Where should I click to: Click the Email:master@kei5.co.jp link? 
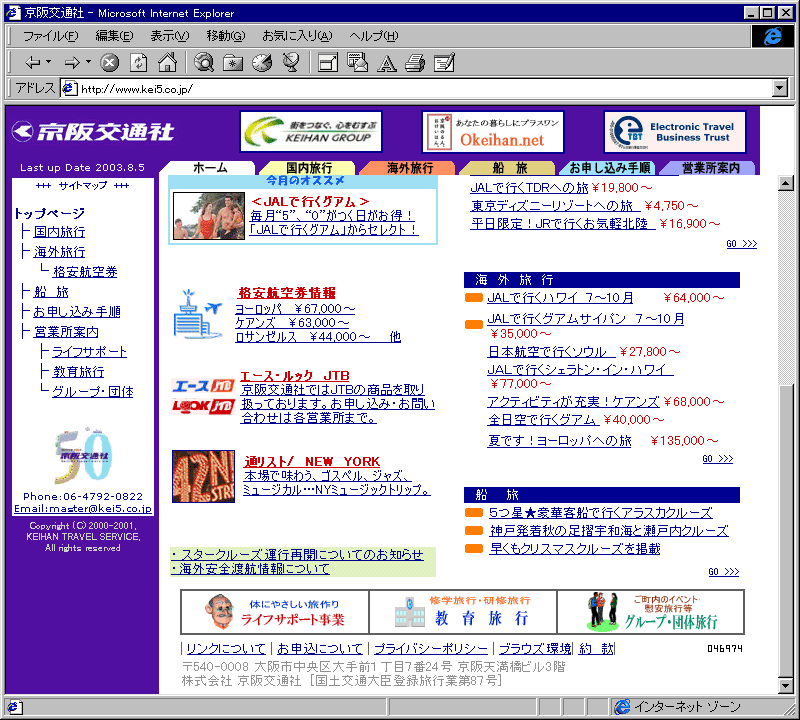(x=83, y=509)
